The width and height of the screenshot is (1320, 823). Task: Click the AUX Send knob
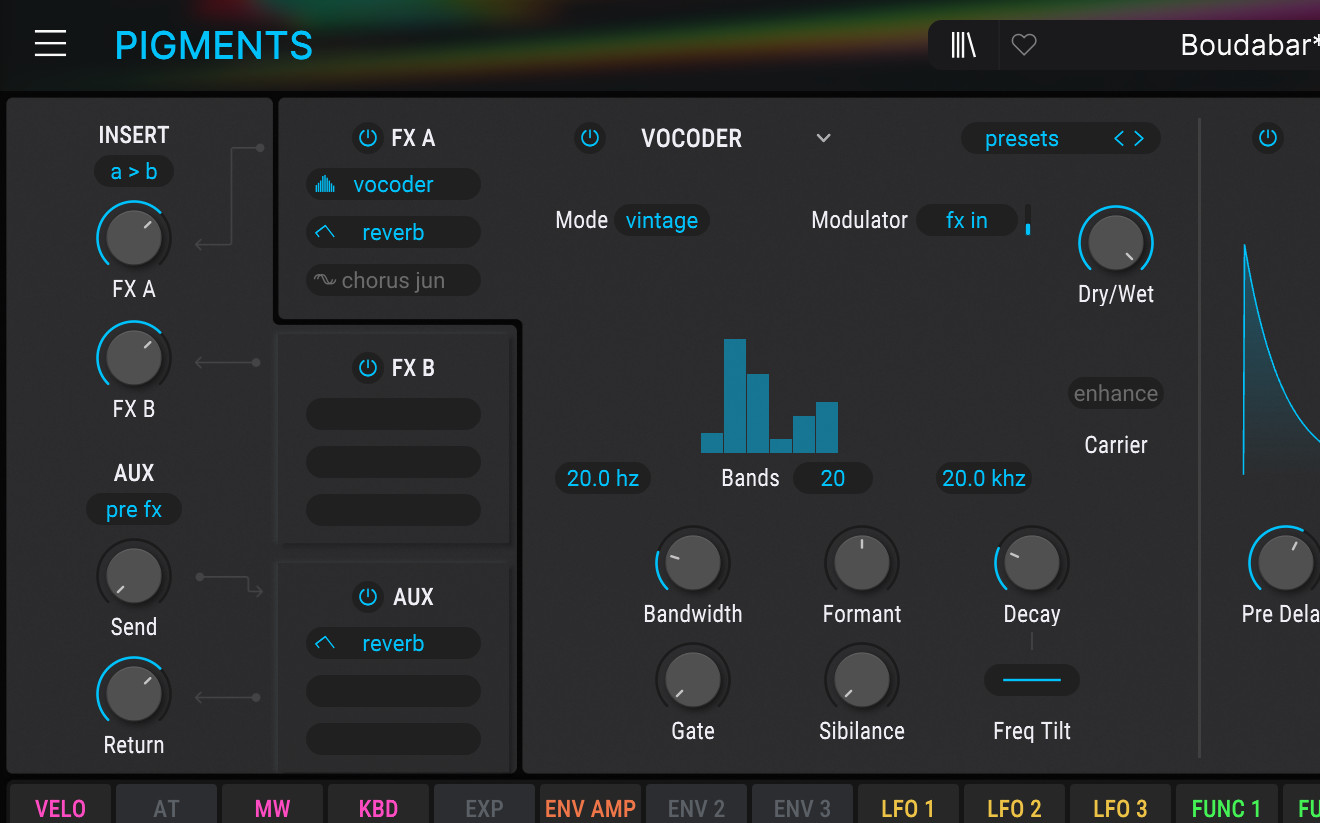click(x=134, y=575)
